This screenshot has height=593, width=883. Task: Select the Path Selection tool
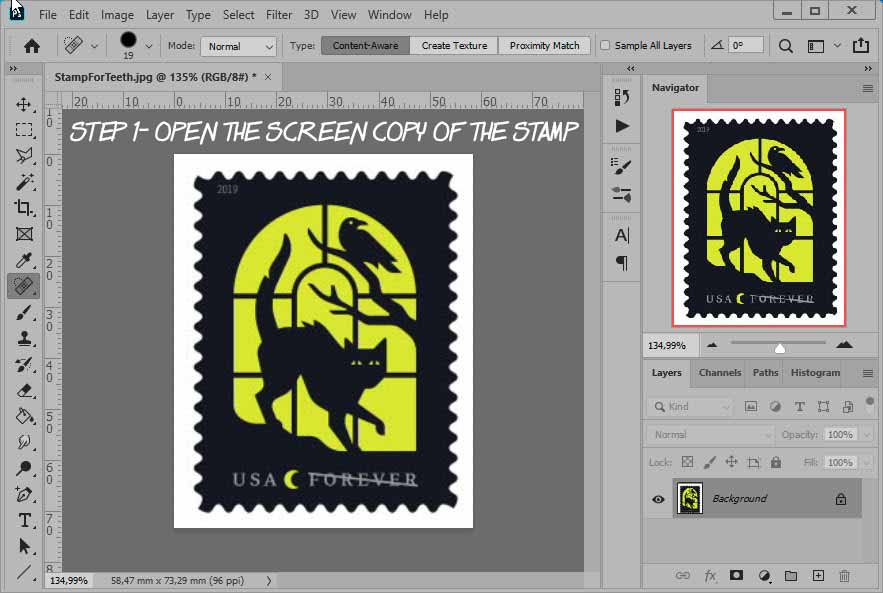click(24, 546)
